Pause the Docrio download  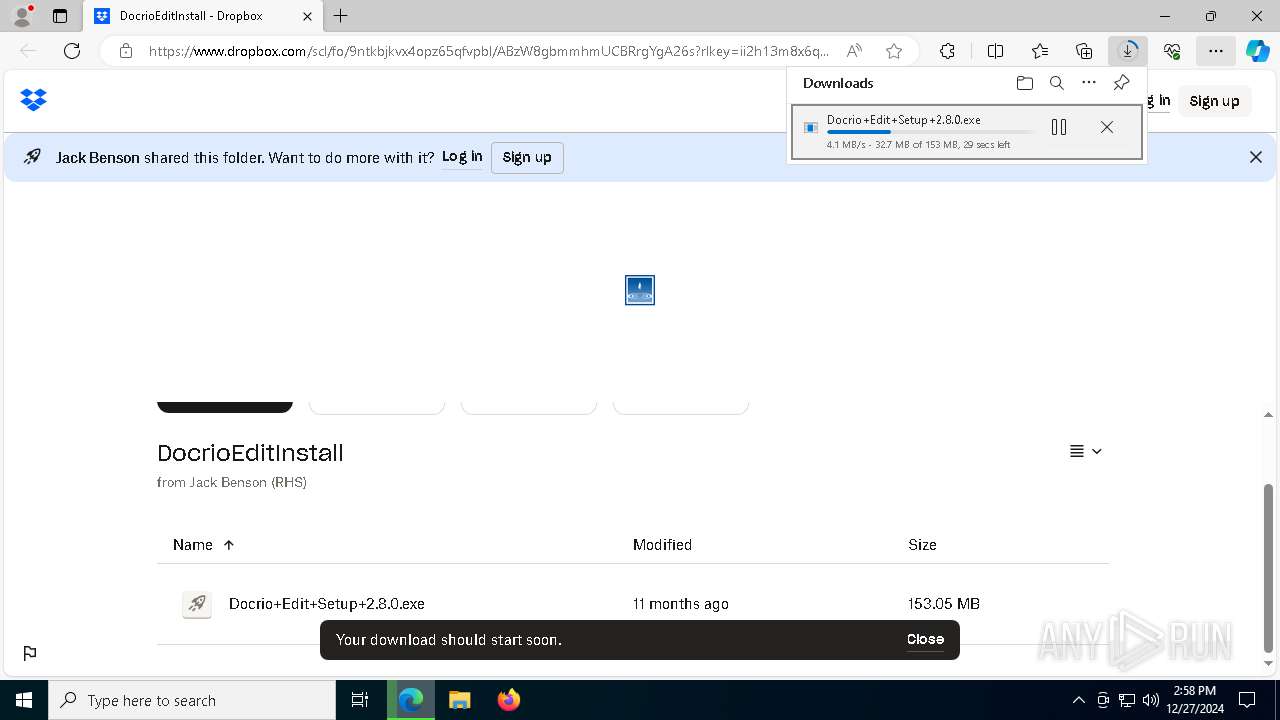pos(1059,127)
